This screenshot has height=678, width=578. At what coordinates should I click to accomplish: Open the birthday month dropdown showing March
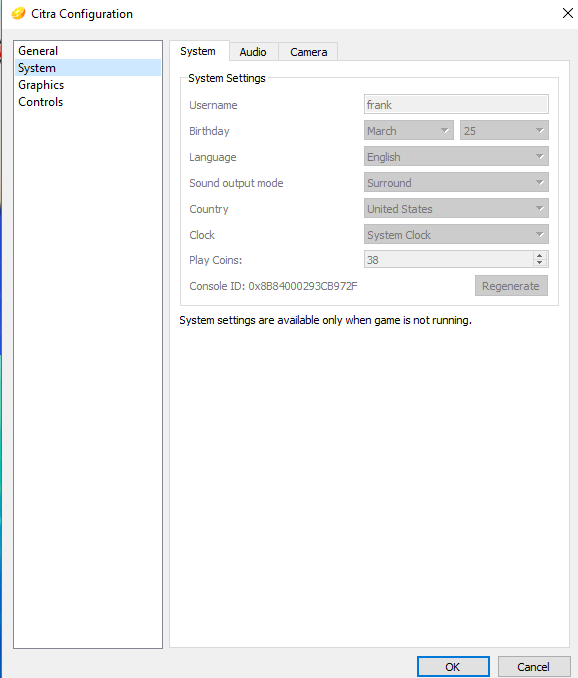tap(409, 131)
